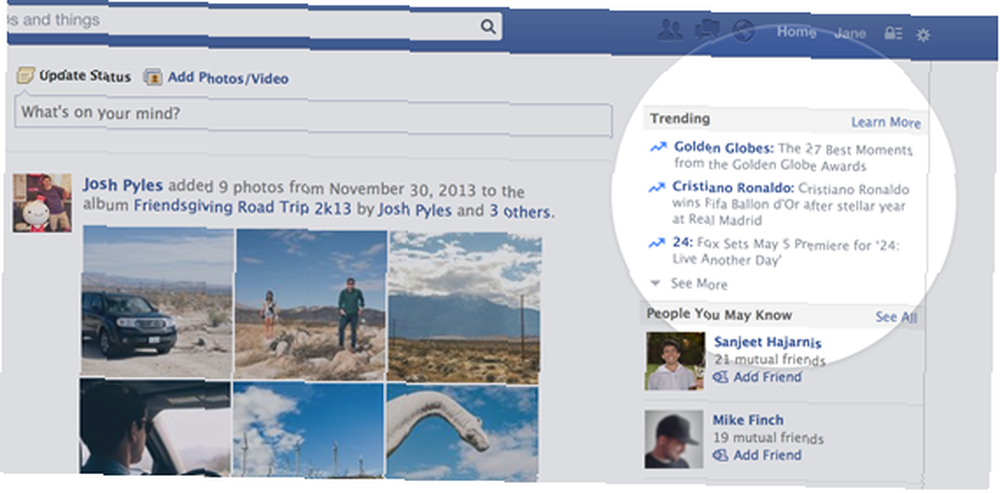The height and width of the screenshot is (493, 1000).
Task: Go to Home in top bar
Action: click(x=796, y=31)
